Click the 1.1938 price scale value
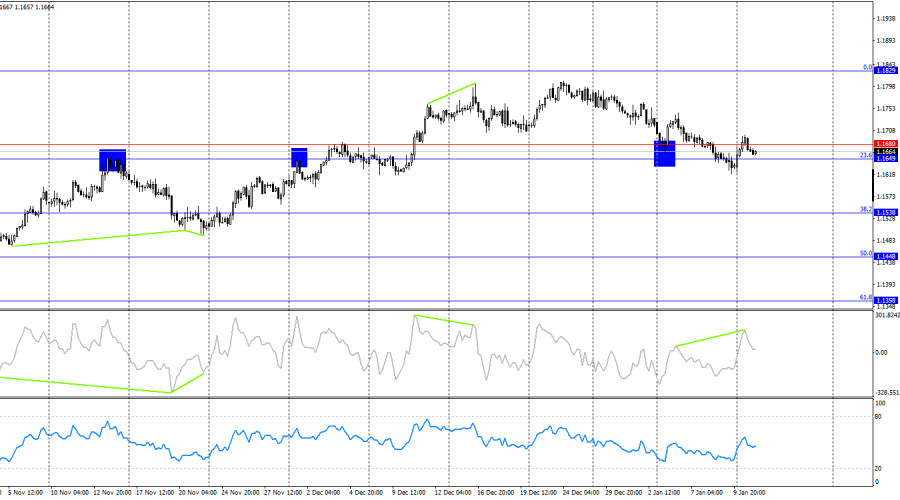This screenshot has width=900, height=500. click(886, 18)
